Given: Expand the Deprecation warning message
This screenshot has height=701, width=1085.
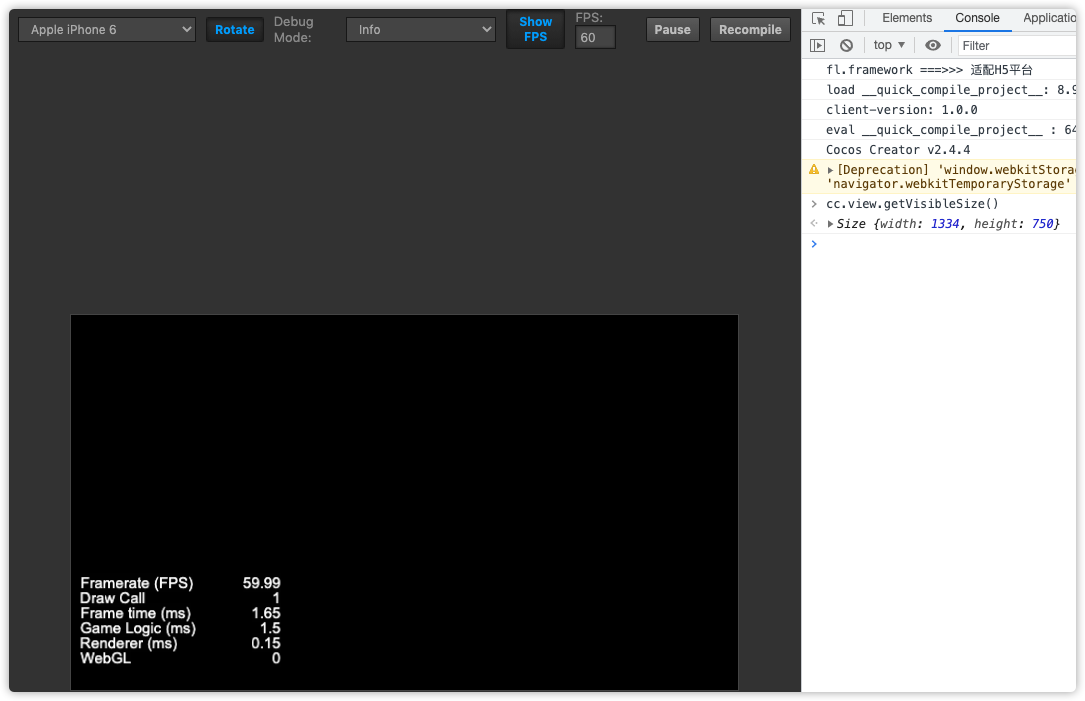Looking at the screenshot, I should click(830, 170).
